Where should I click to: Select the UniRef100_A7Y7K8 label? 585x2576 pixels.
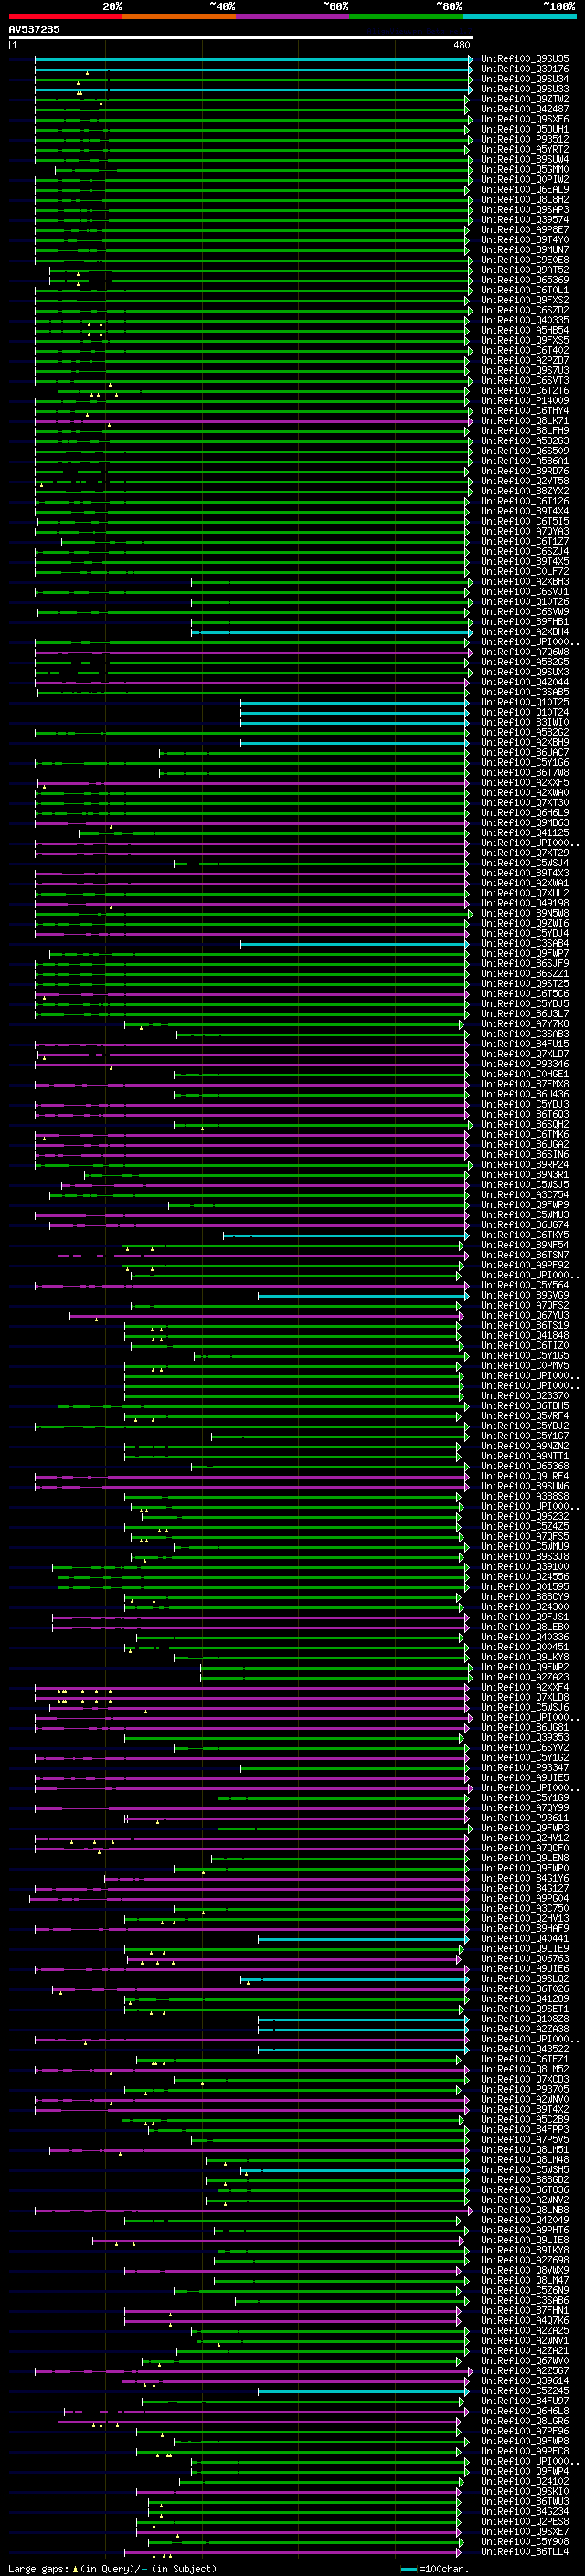pyautogui.click(x=525, y=1024)
